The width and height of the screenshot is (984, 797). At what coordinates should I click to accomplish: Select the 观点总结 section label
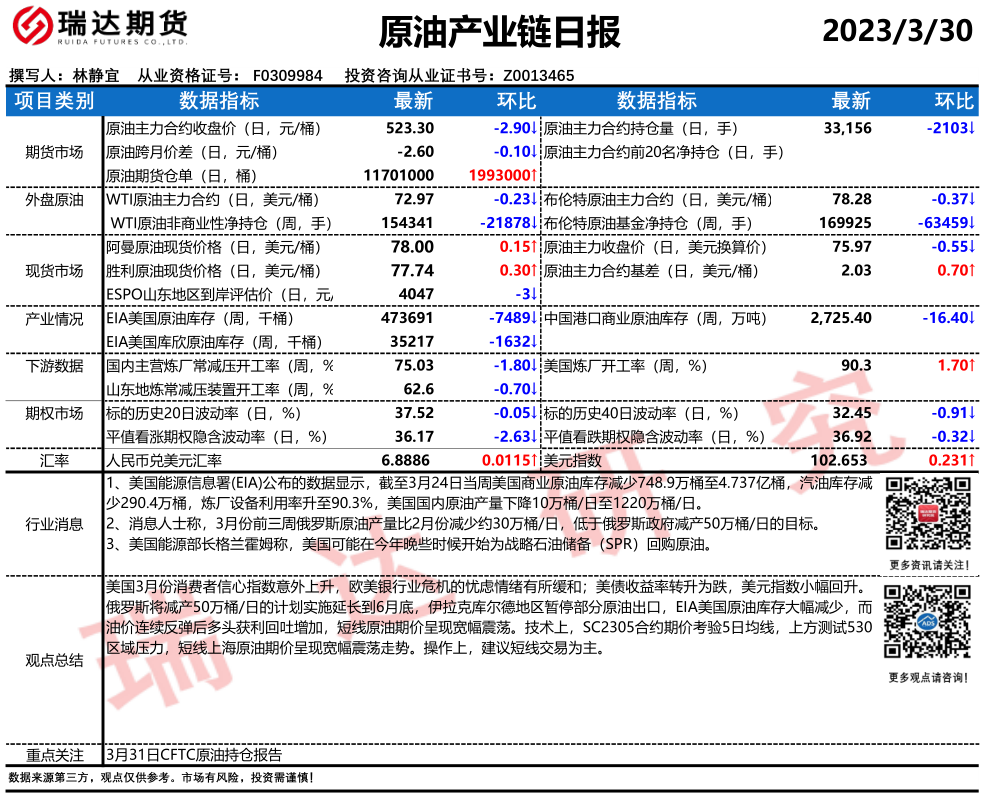coord(54,660)
